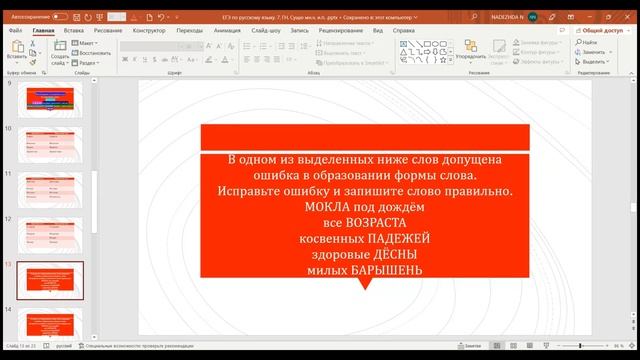
Task: Click the Восстановить reset button
Action: 91,53
